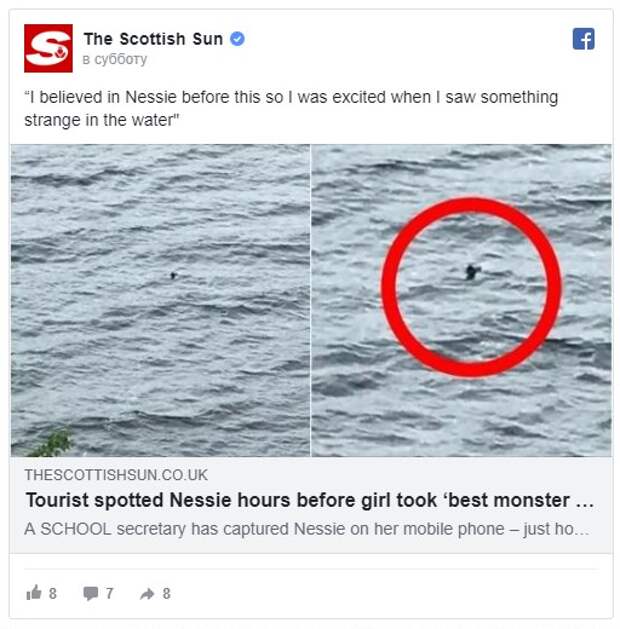This screenshot has width=620, height=629.
Task: Click the blue verified badge checkmark
Action: tap(237, 39)
